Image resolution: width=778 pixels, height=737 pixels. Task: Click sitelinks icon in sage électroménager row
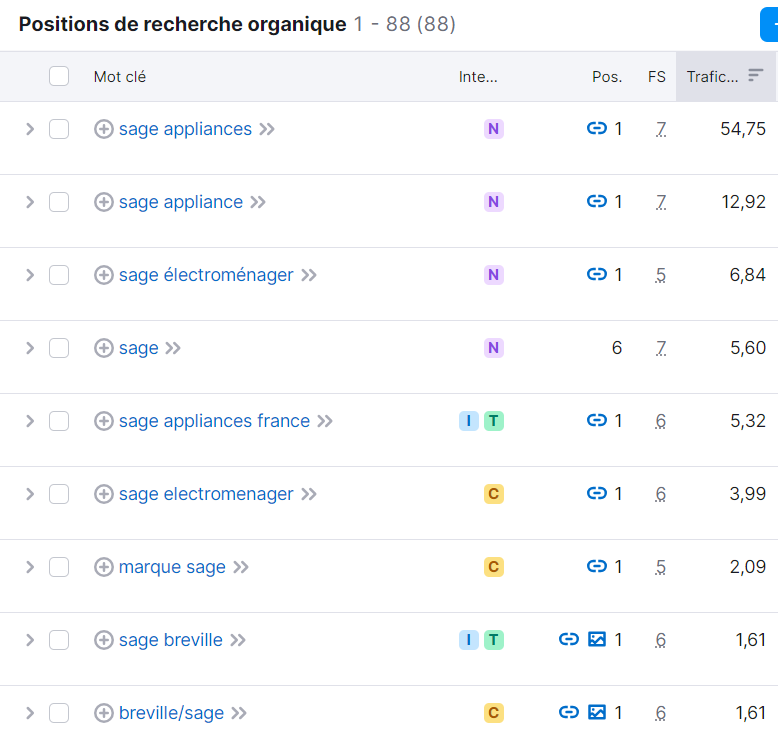[x=596, y=274]
